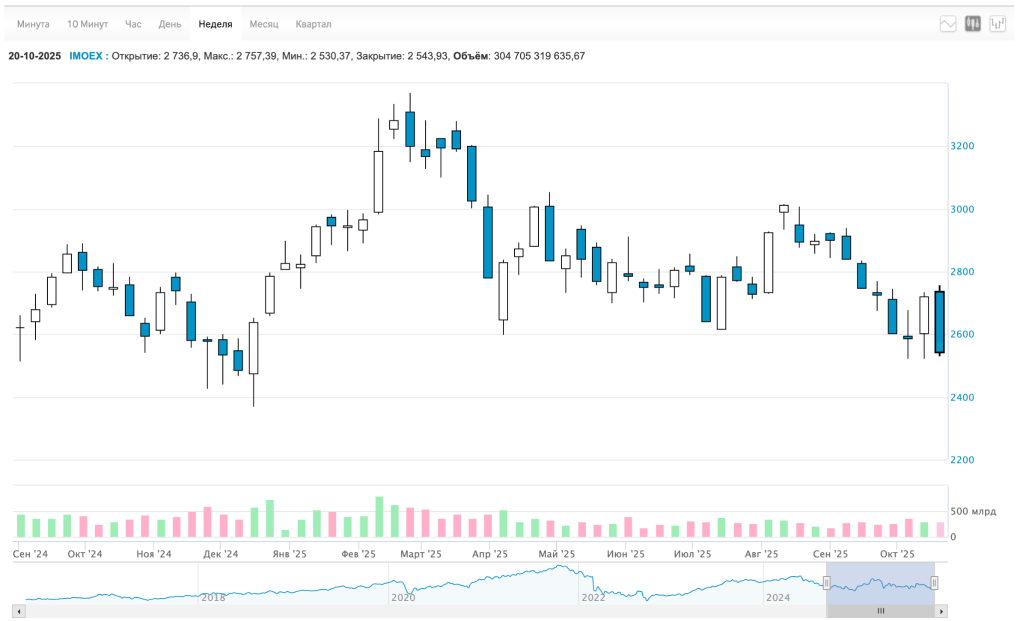This screenshot has width=1023, height=621.
Task: Select the OHLC bar chart icon
Action: point(998,24)
